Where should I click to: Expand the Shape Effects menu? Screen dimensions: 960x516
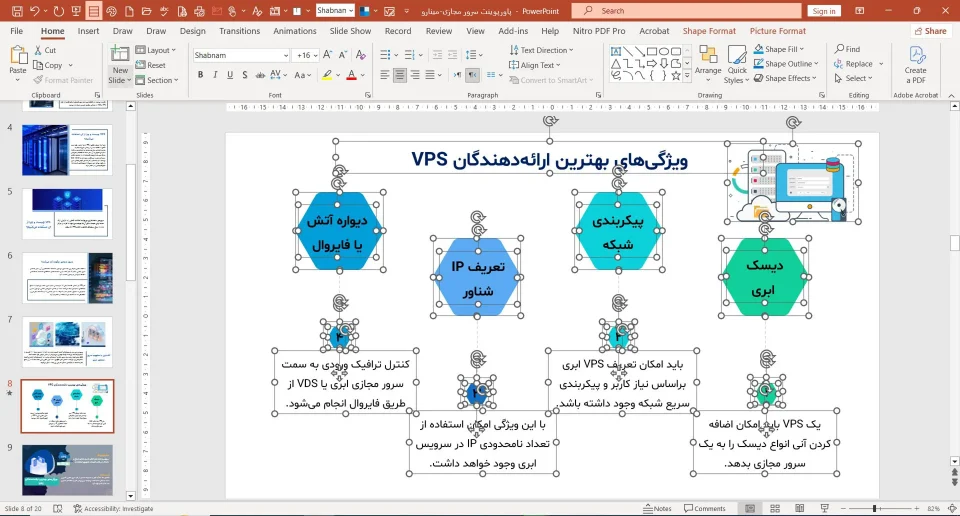786,78
